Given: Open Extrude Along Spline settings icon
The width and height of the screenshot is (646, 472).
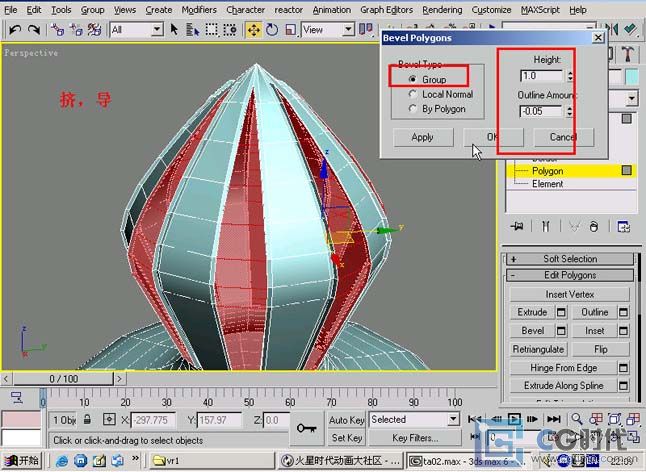Looking at the screenshot, I should tap(623, 386).
